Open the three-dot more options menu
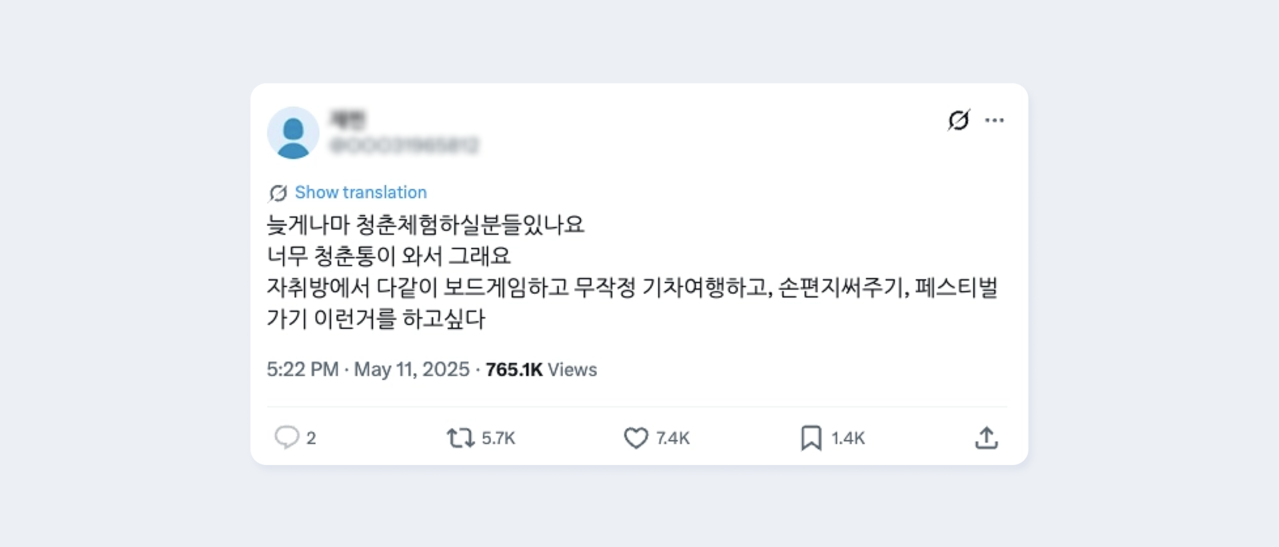 point(994,121)
